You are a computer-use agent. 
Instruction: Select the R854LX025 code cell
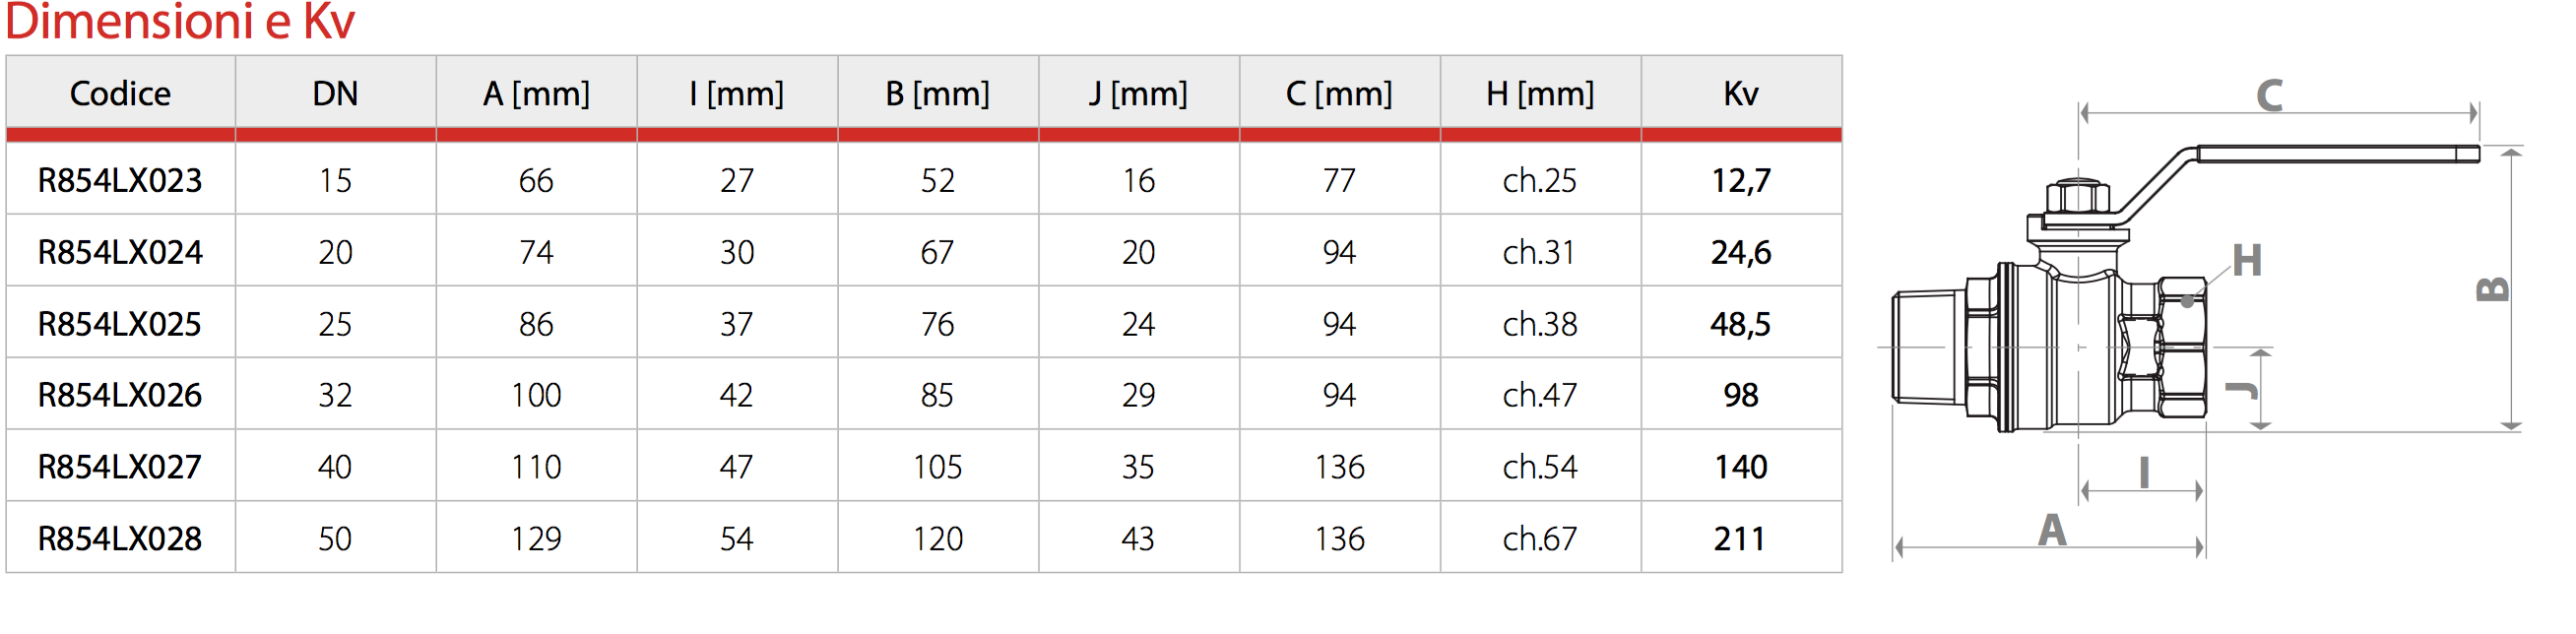[120, 324]
